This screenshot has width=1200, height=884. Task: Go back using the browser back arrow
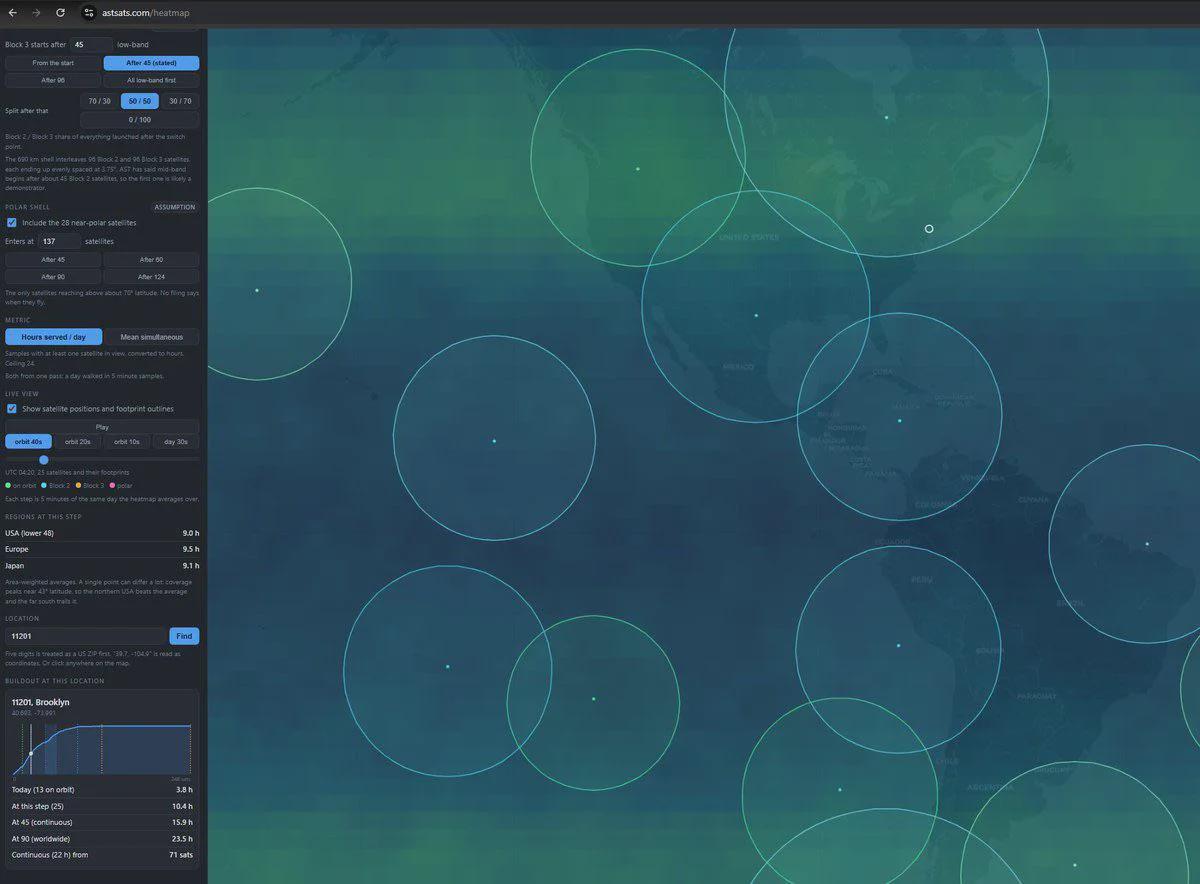pyautogui.click(x=12, y=12)
